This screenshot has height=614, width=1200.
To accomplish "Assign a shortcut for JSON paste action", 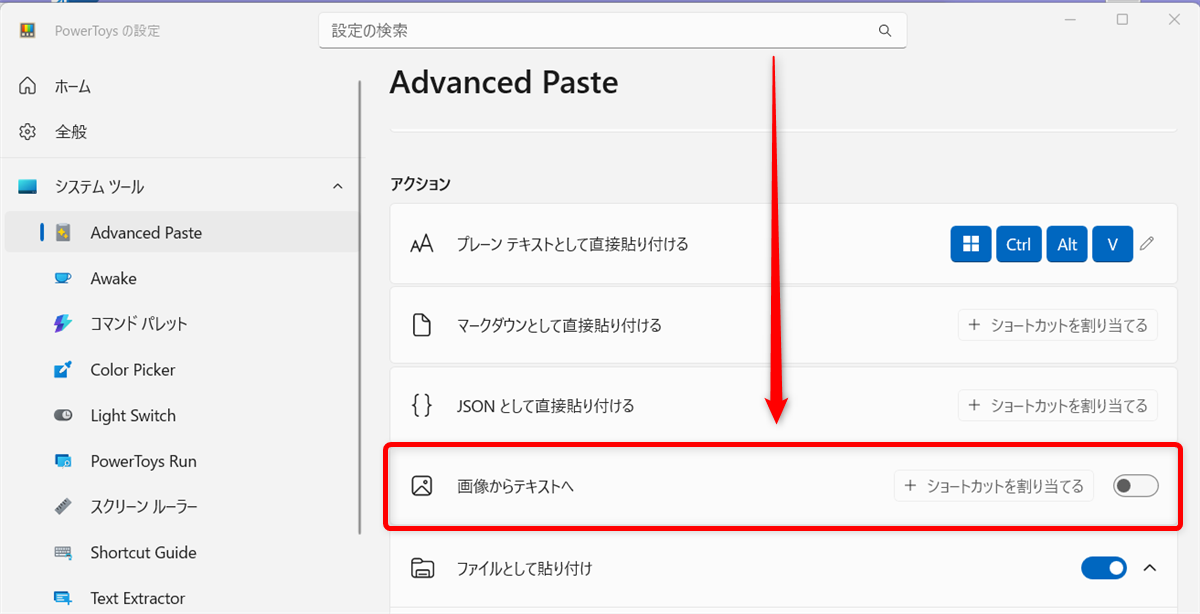I will coord(1058,405).
